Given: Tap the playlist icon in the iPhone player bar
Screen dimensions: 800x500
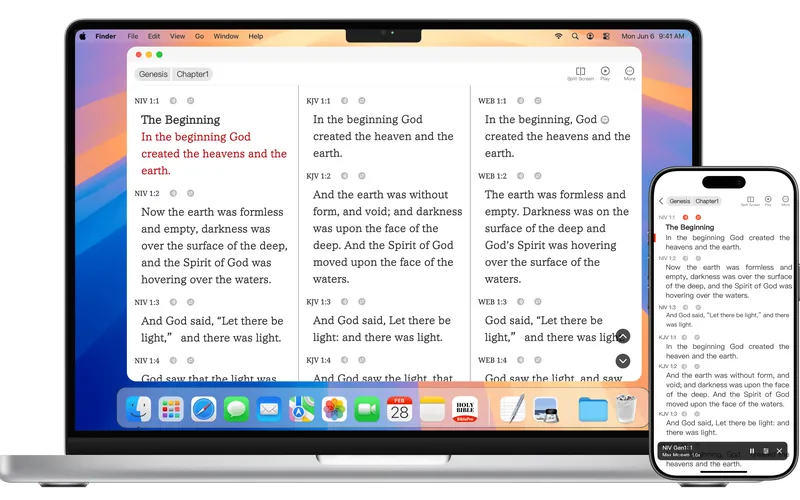Looking at the screenshot, I should click(x=765, y=451).
